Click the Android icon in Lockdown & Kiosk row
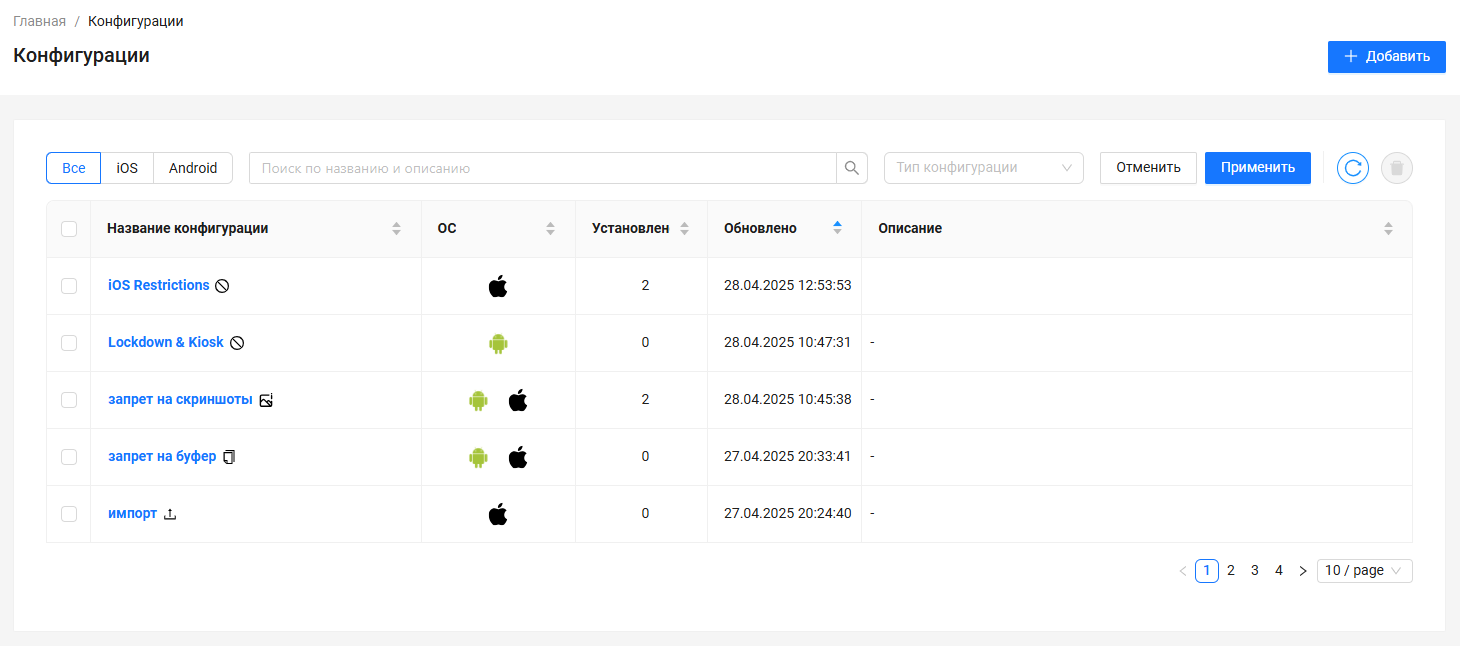 (x=498, y=343)
